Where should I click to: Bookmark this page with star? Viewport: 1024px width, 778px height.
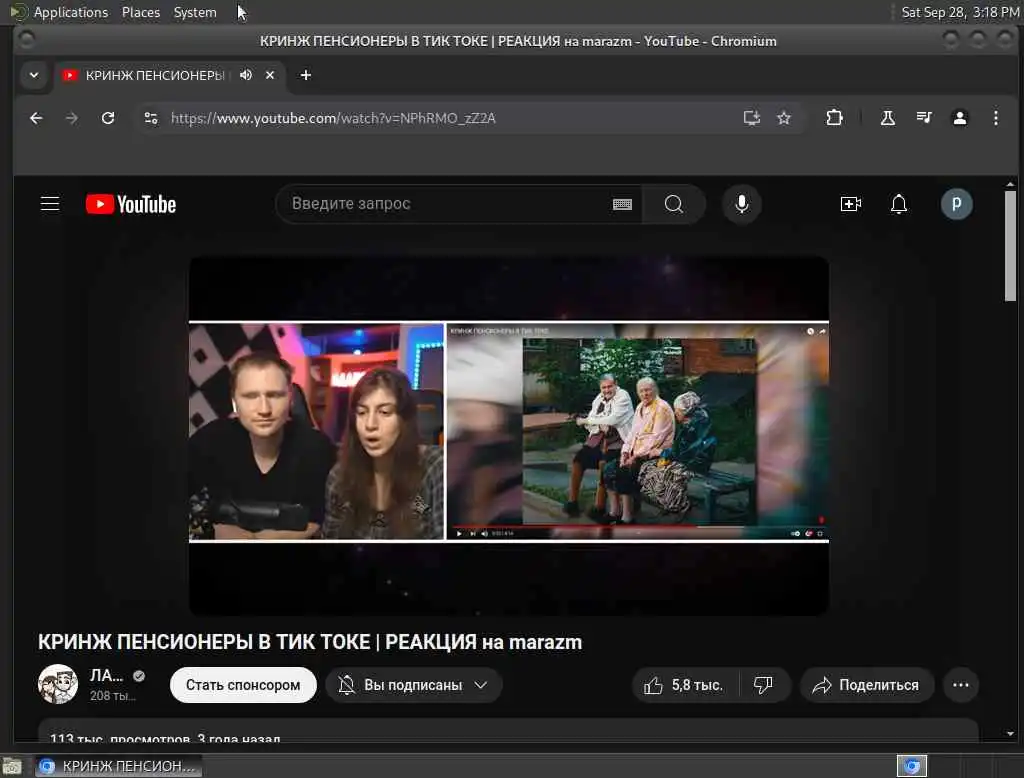784,118
